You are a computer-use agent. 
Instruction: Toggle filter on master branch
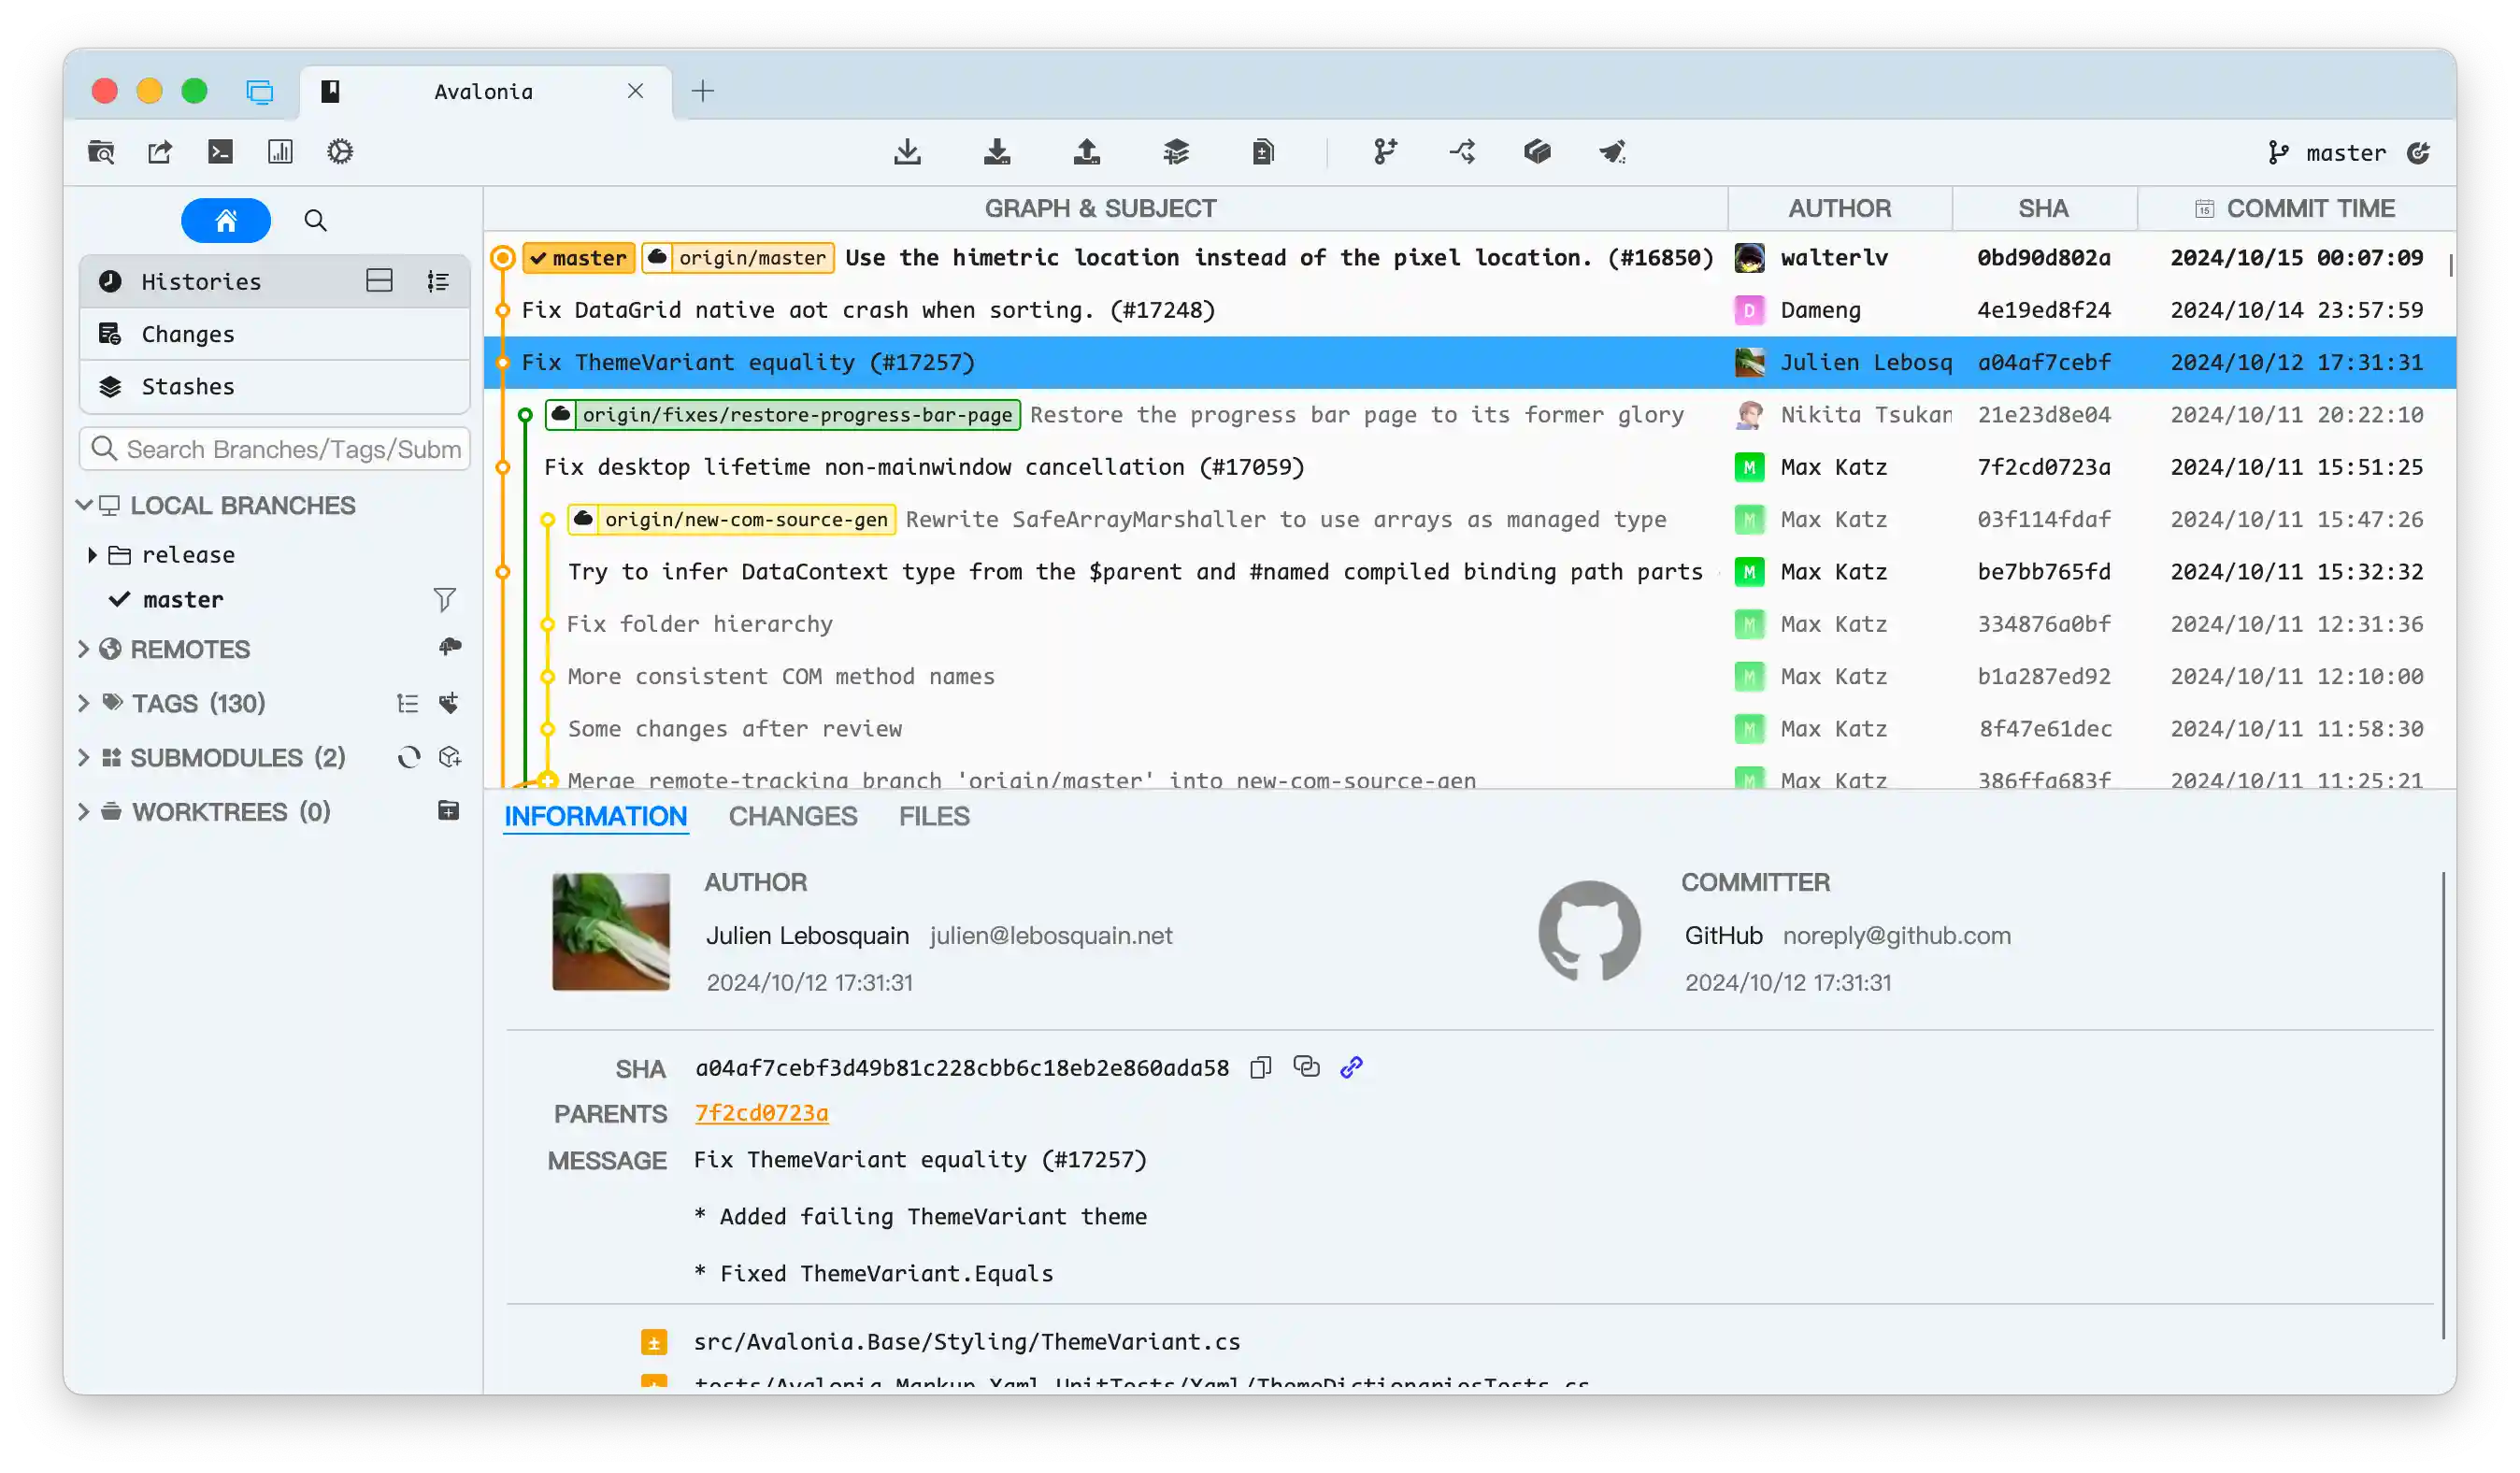[x=444, y=599]
